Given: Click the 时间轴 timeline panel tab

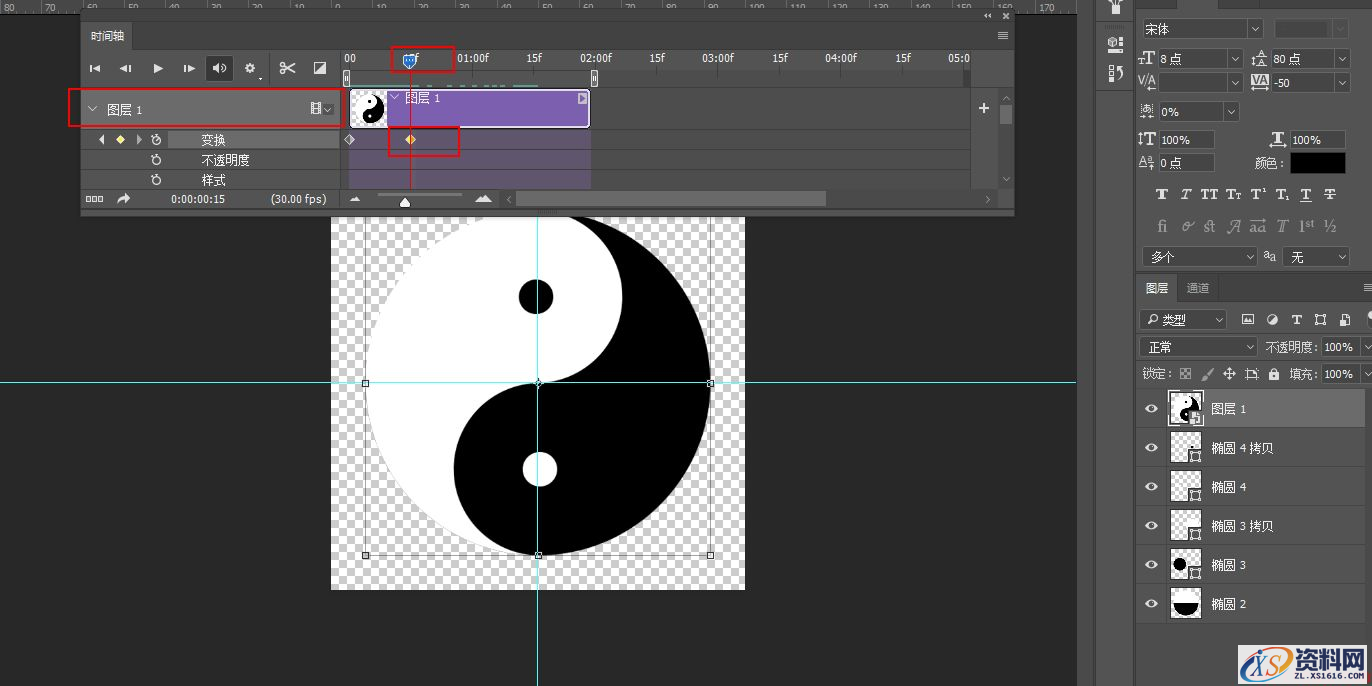Looking at the screenshot, I should click(x=107, y=34).
